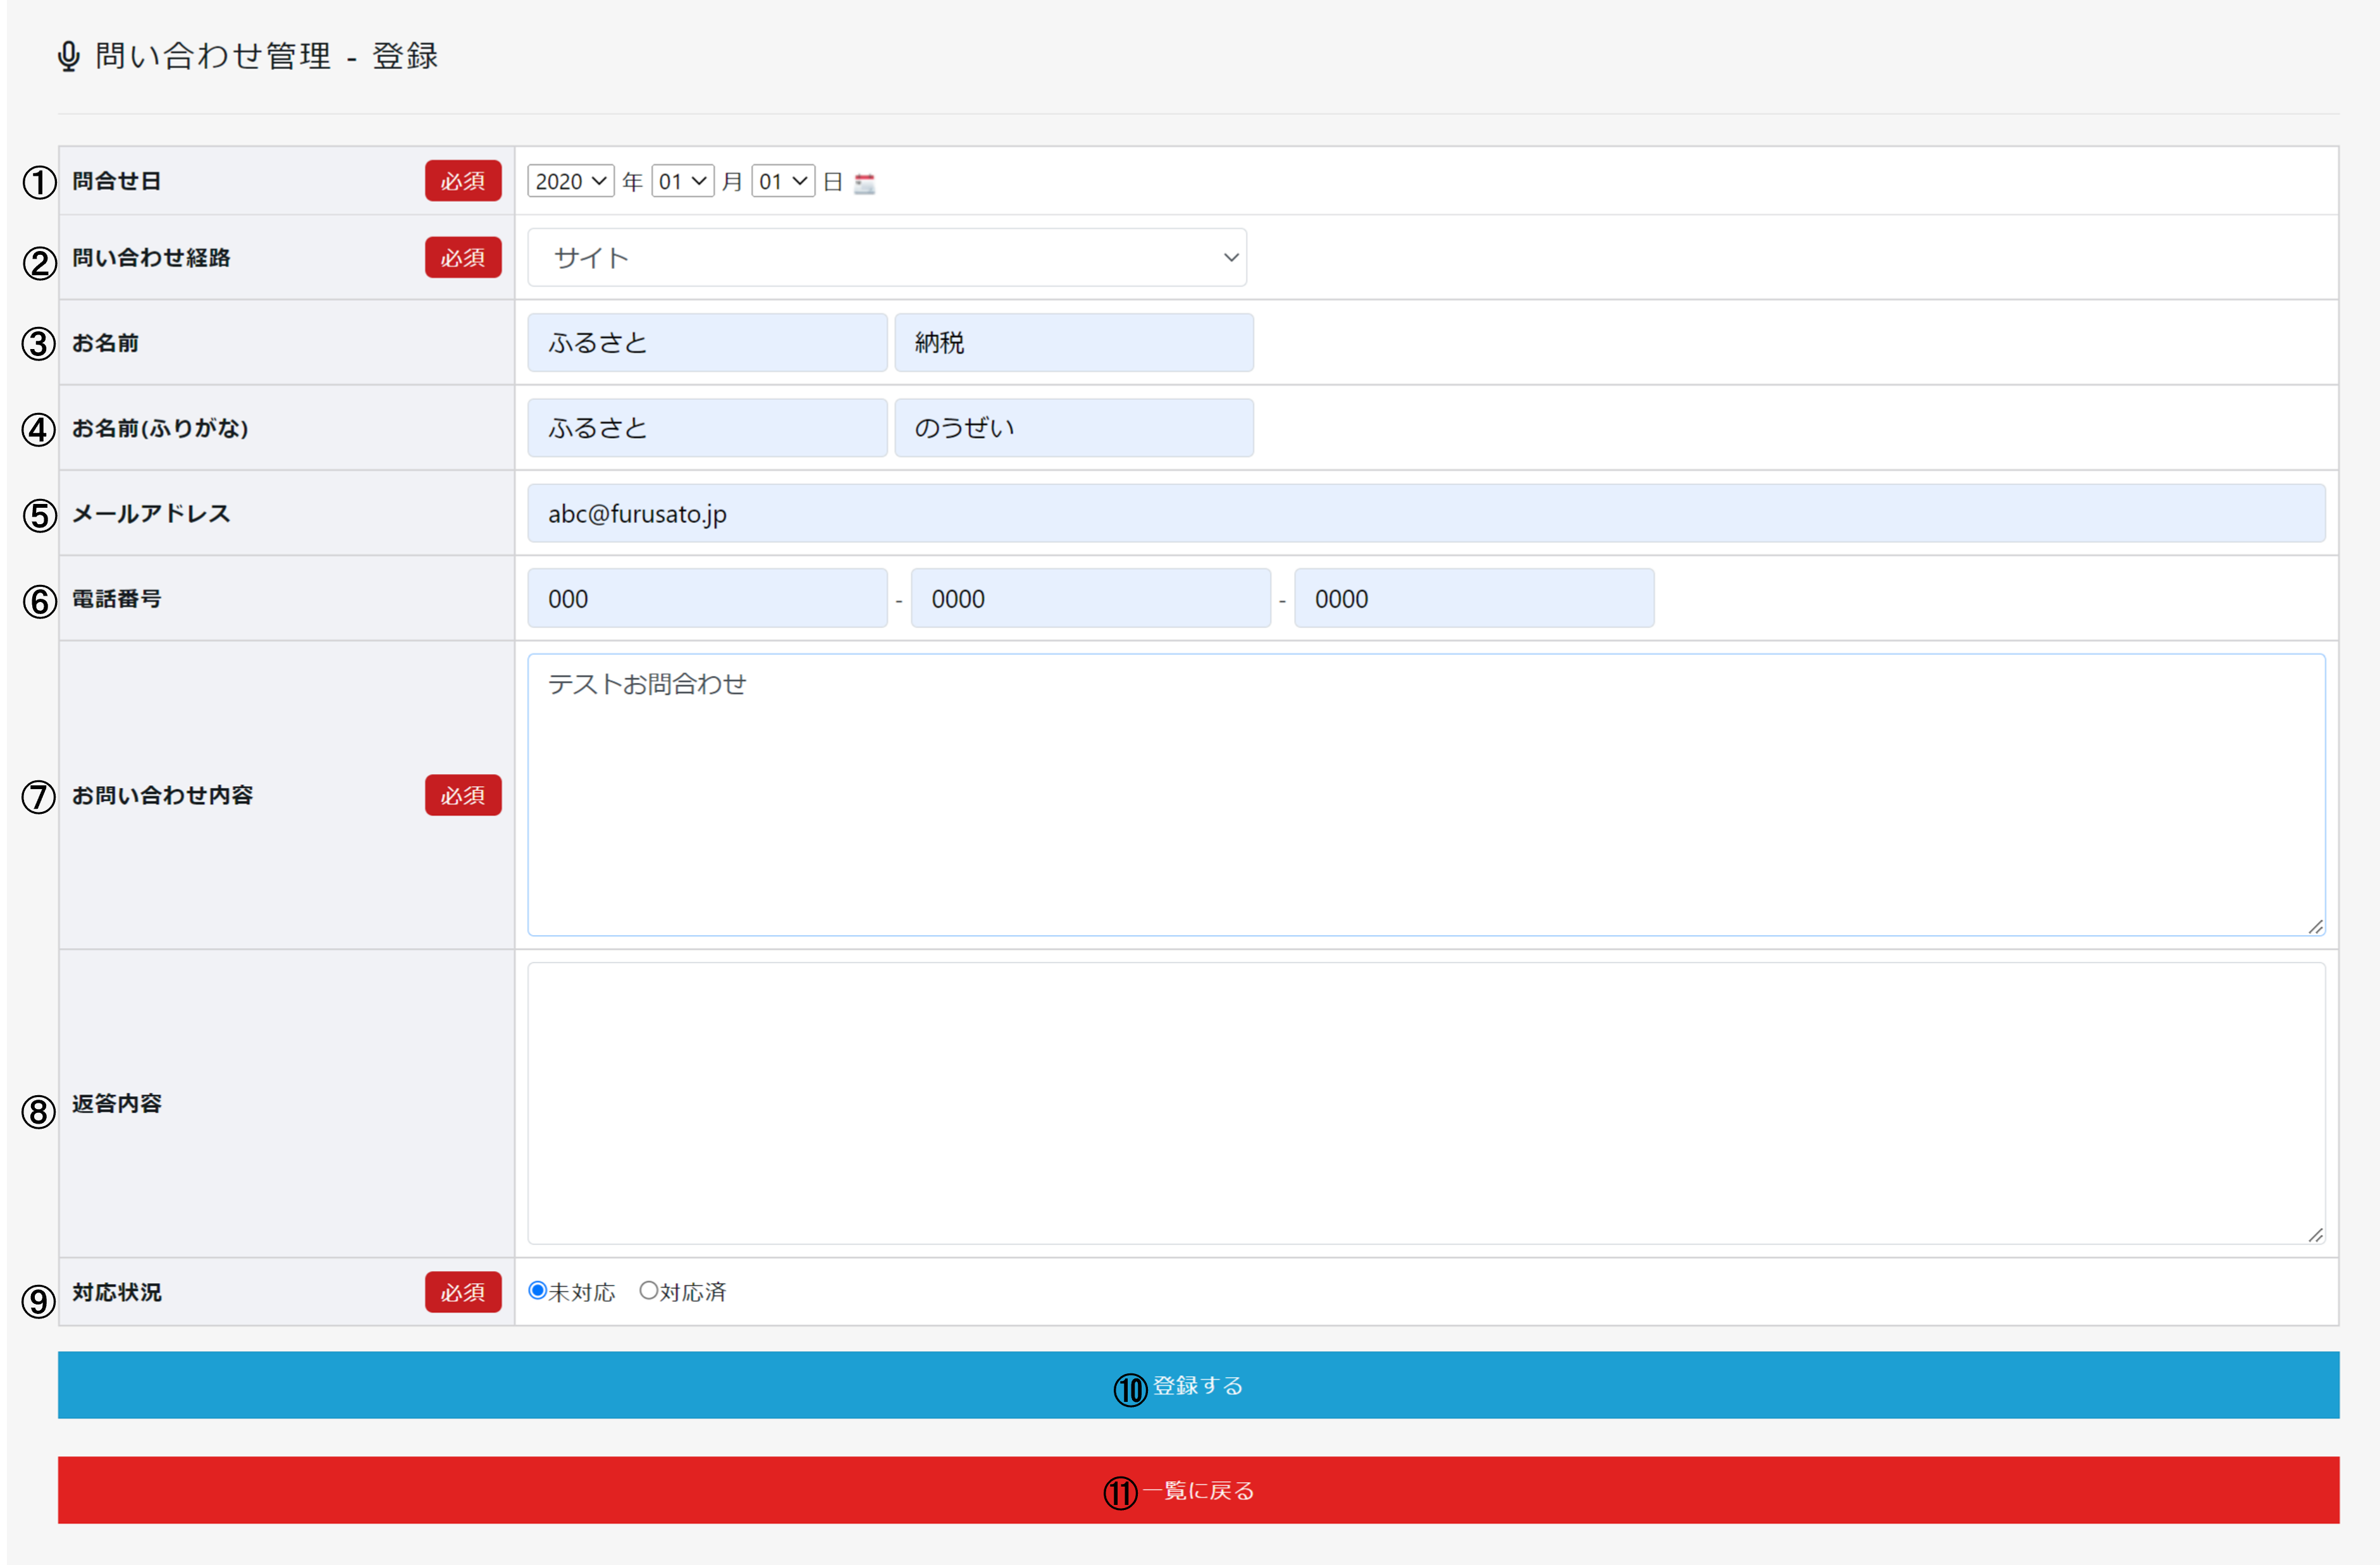The width and height of the screenshot is (2380, 1565).
Task: Click the last phone number field
Action: [1473, 599]
